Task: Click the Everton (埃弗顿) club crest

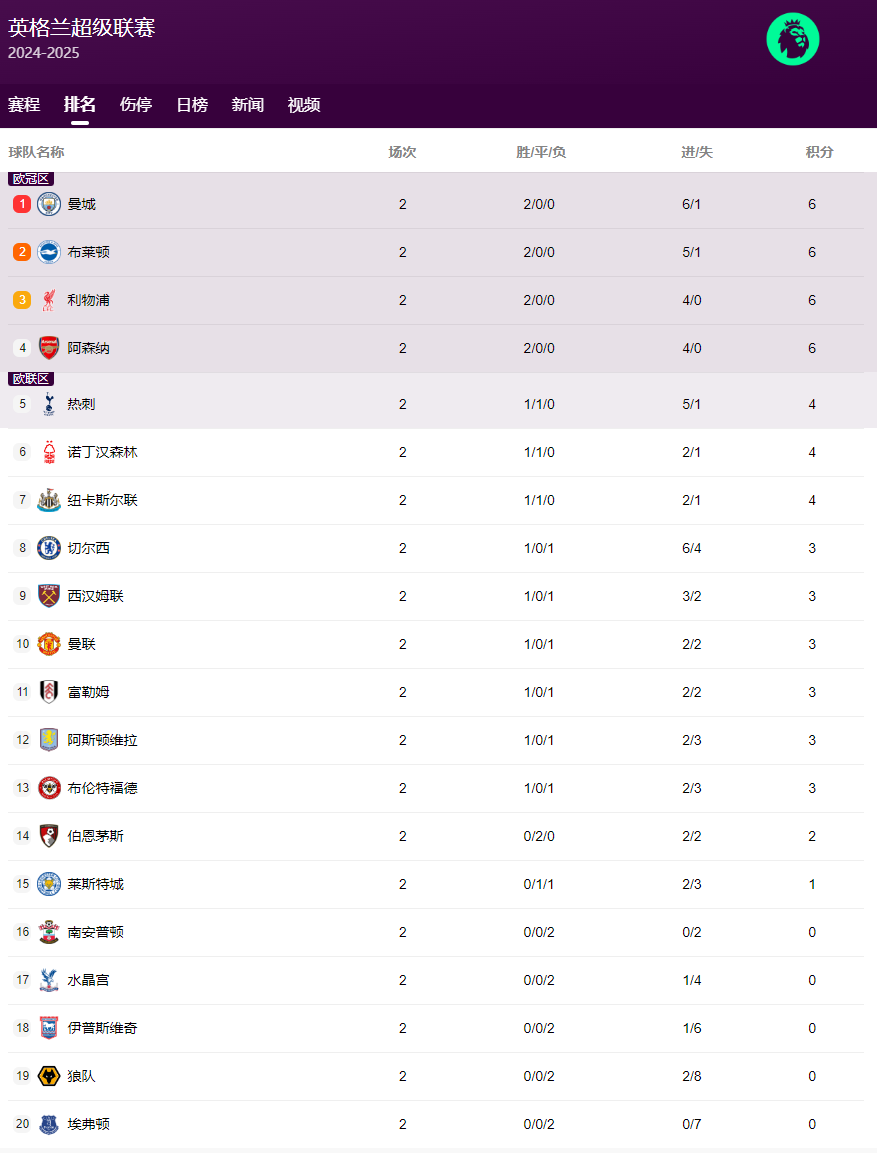Action: 49,1124
